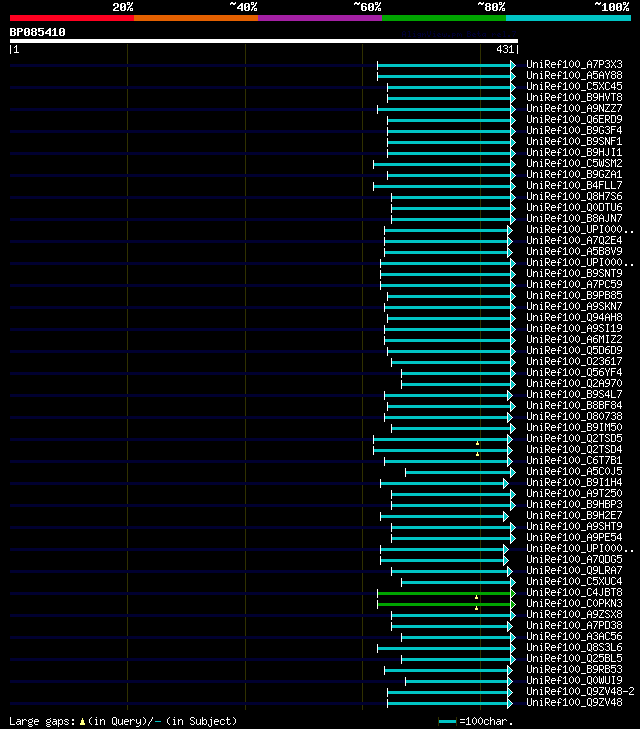Click UniRef100_A9SHT9 label

574,527
